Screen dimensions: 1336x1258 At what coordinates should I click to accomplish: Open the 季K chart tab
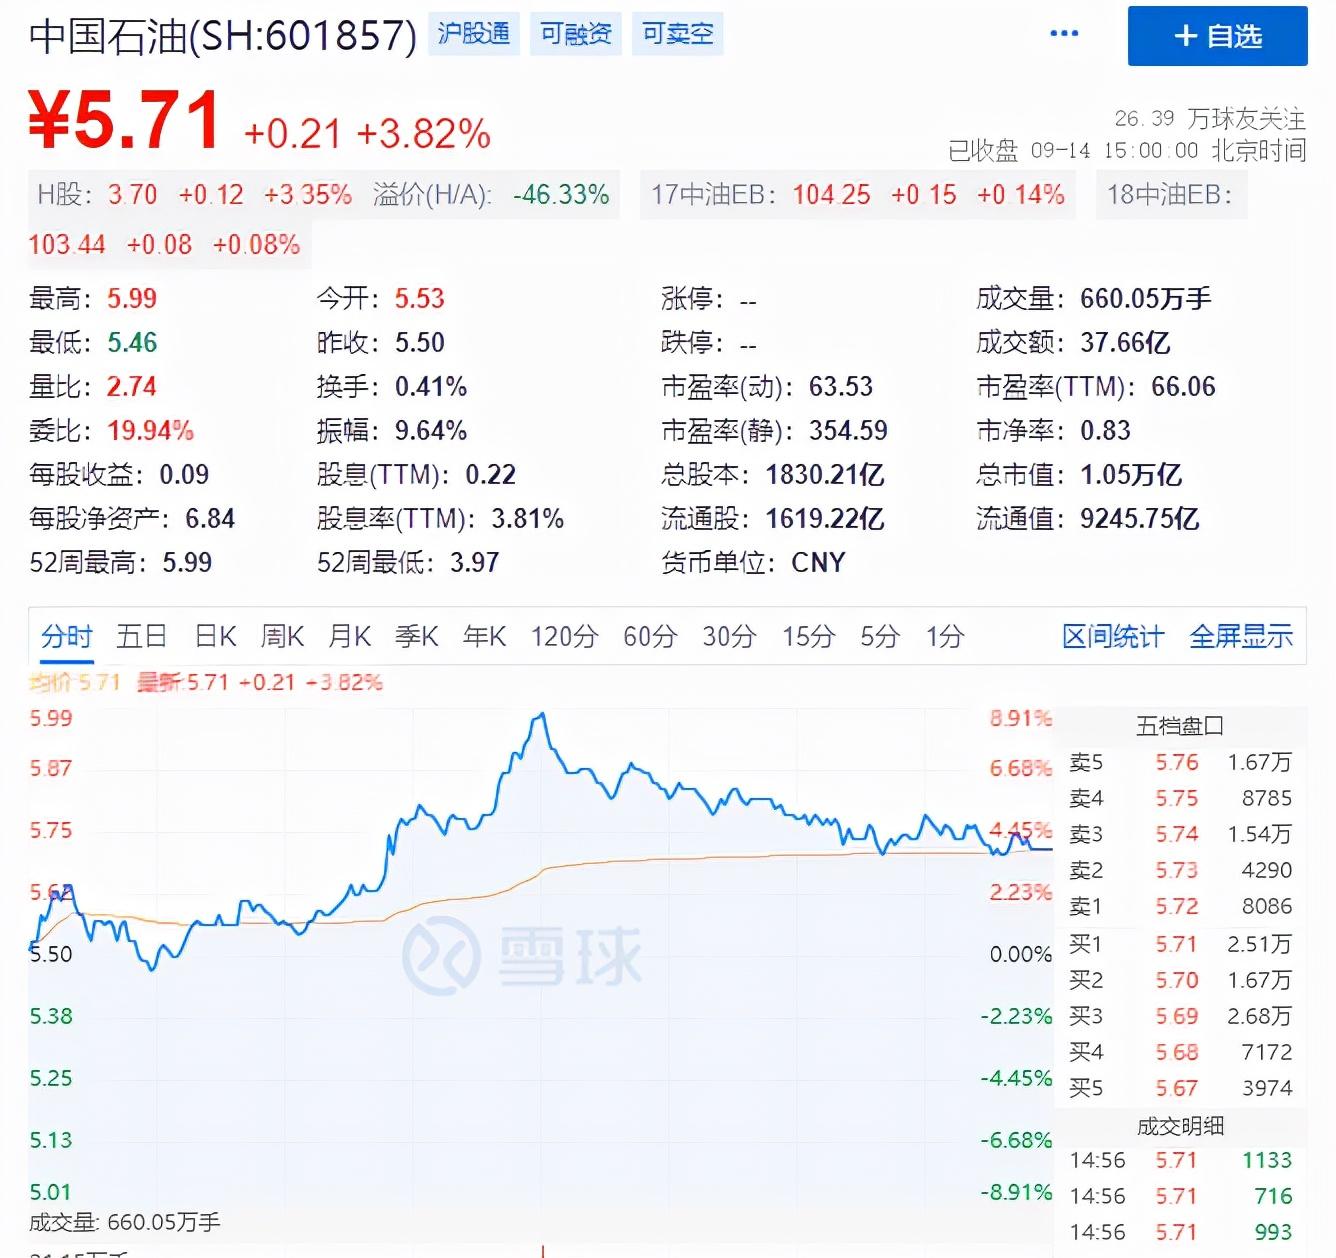[x=416, y=637]
